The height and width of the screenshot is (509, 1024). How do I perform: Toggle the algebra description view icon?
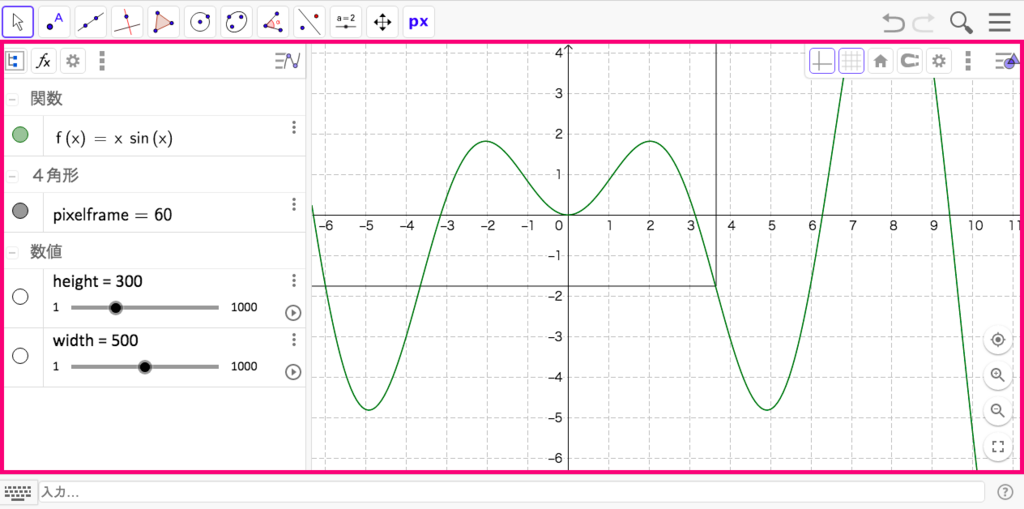pos(14,61)
